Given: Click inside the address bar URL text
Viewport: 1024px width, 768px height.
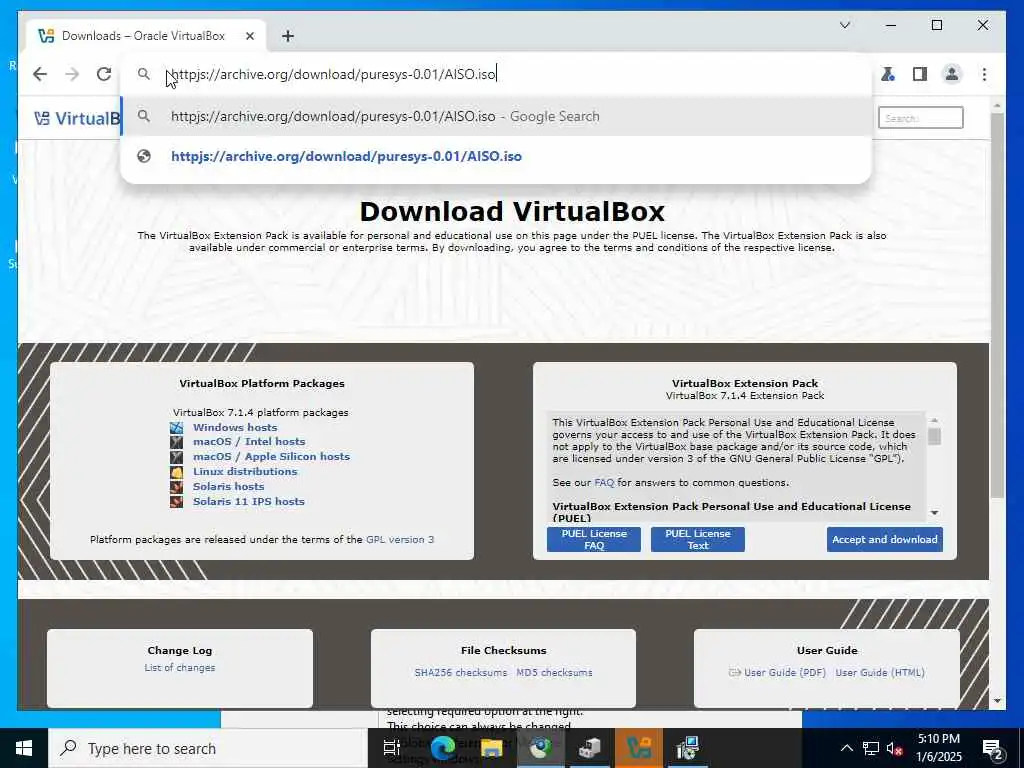Looking at the screenshot, I should click(333, 74).
